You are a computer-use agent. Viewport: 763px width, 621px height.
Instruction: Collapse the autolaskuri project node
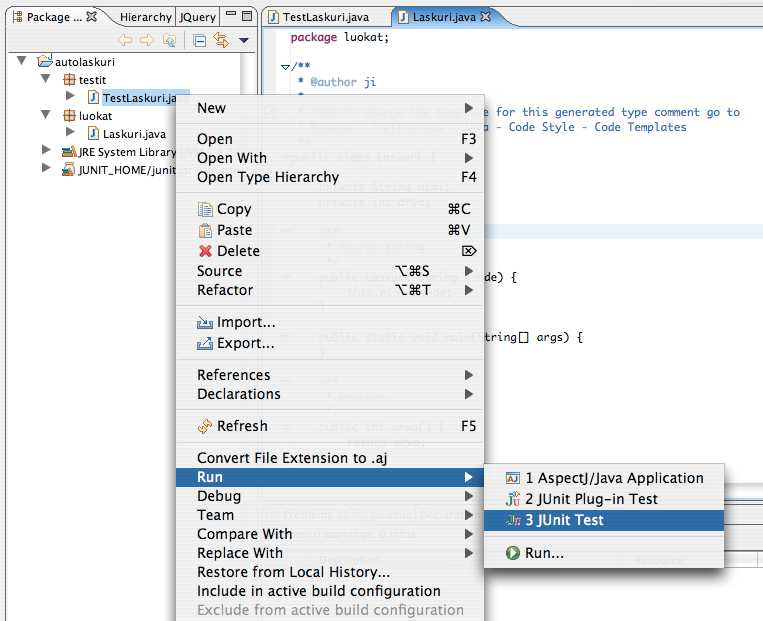point(22,61)
